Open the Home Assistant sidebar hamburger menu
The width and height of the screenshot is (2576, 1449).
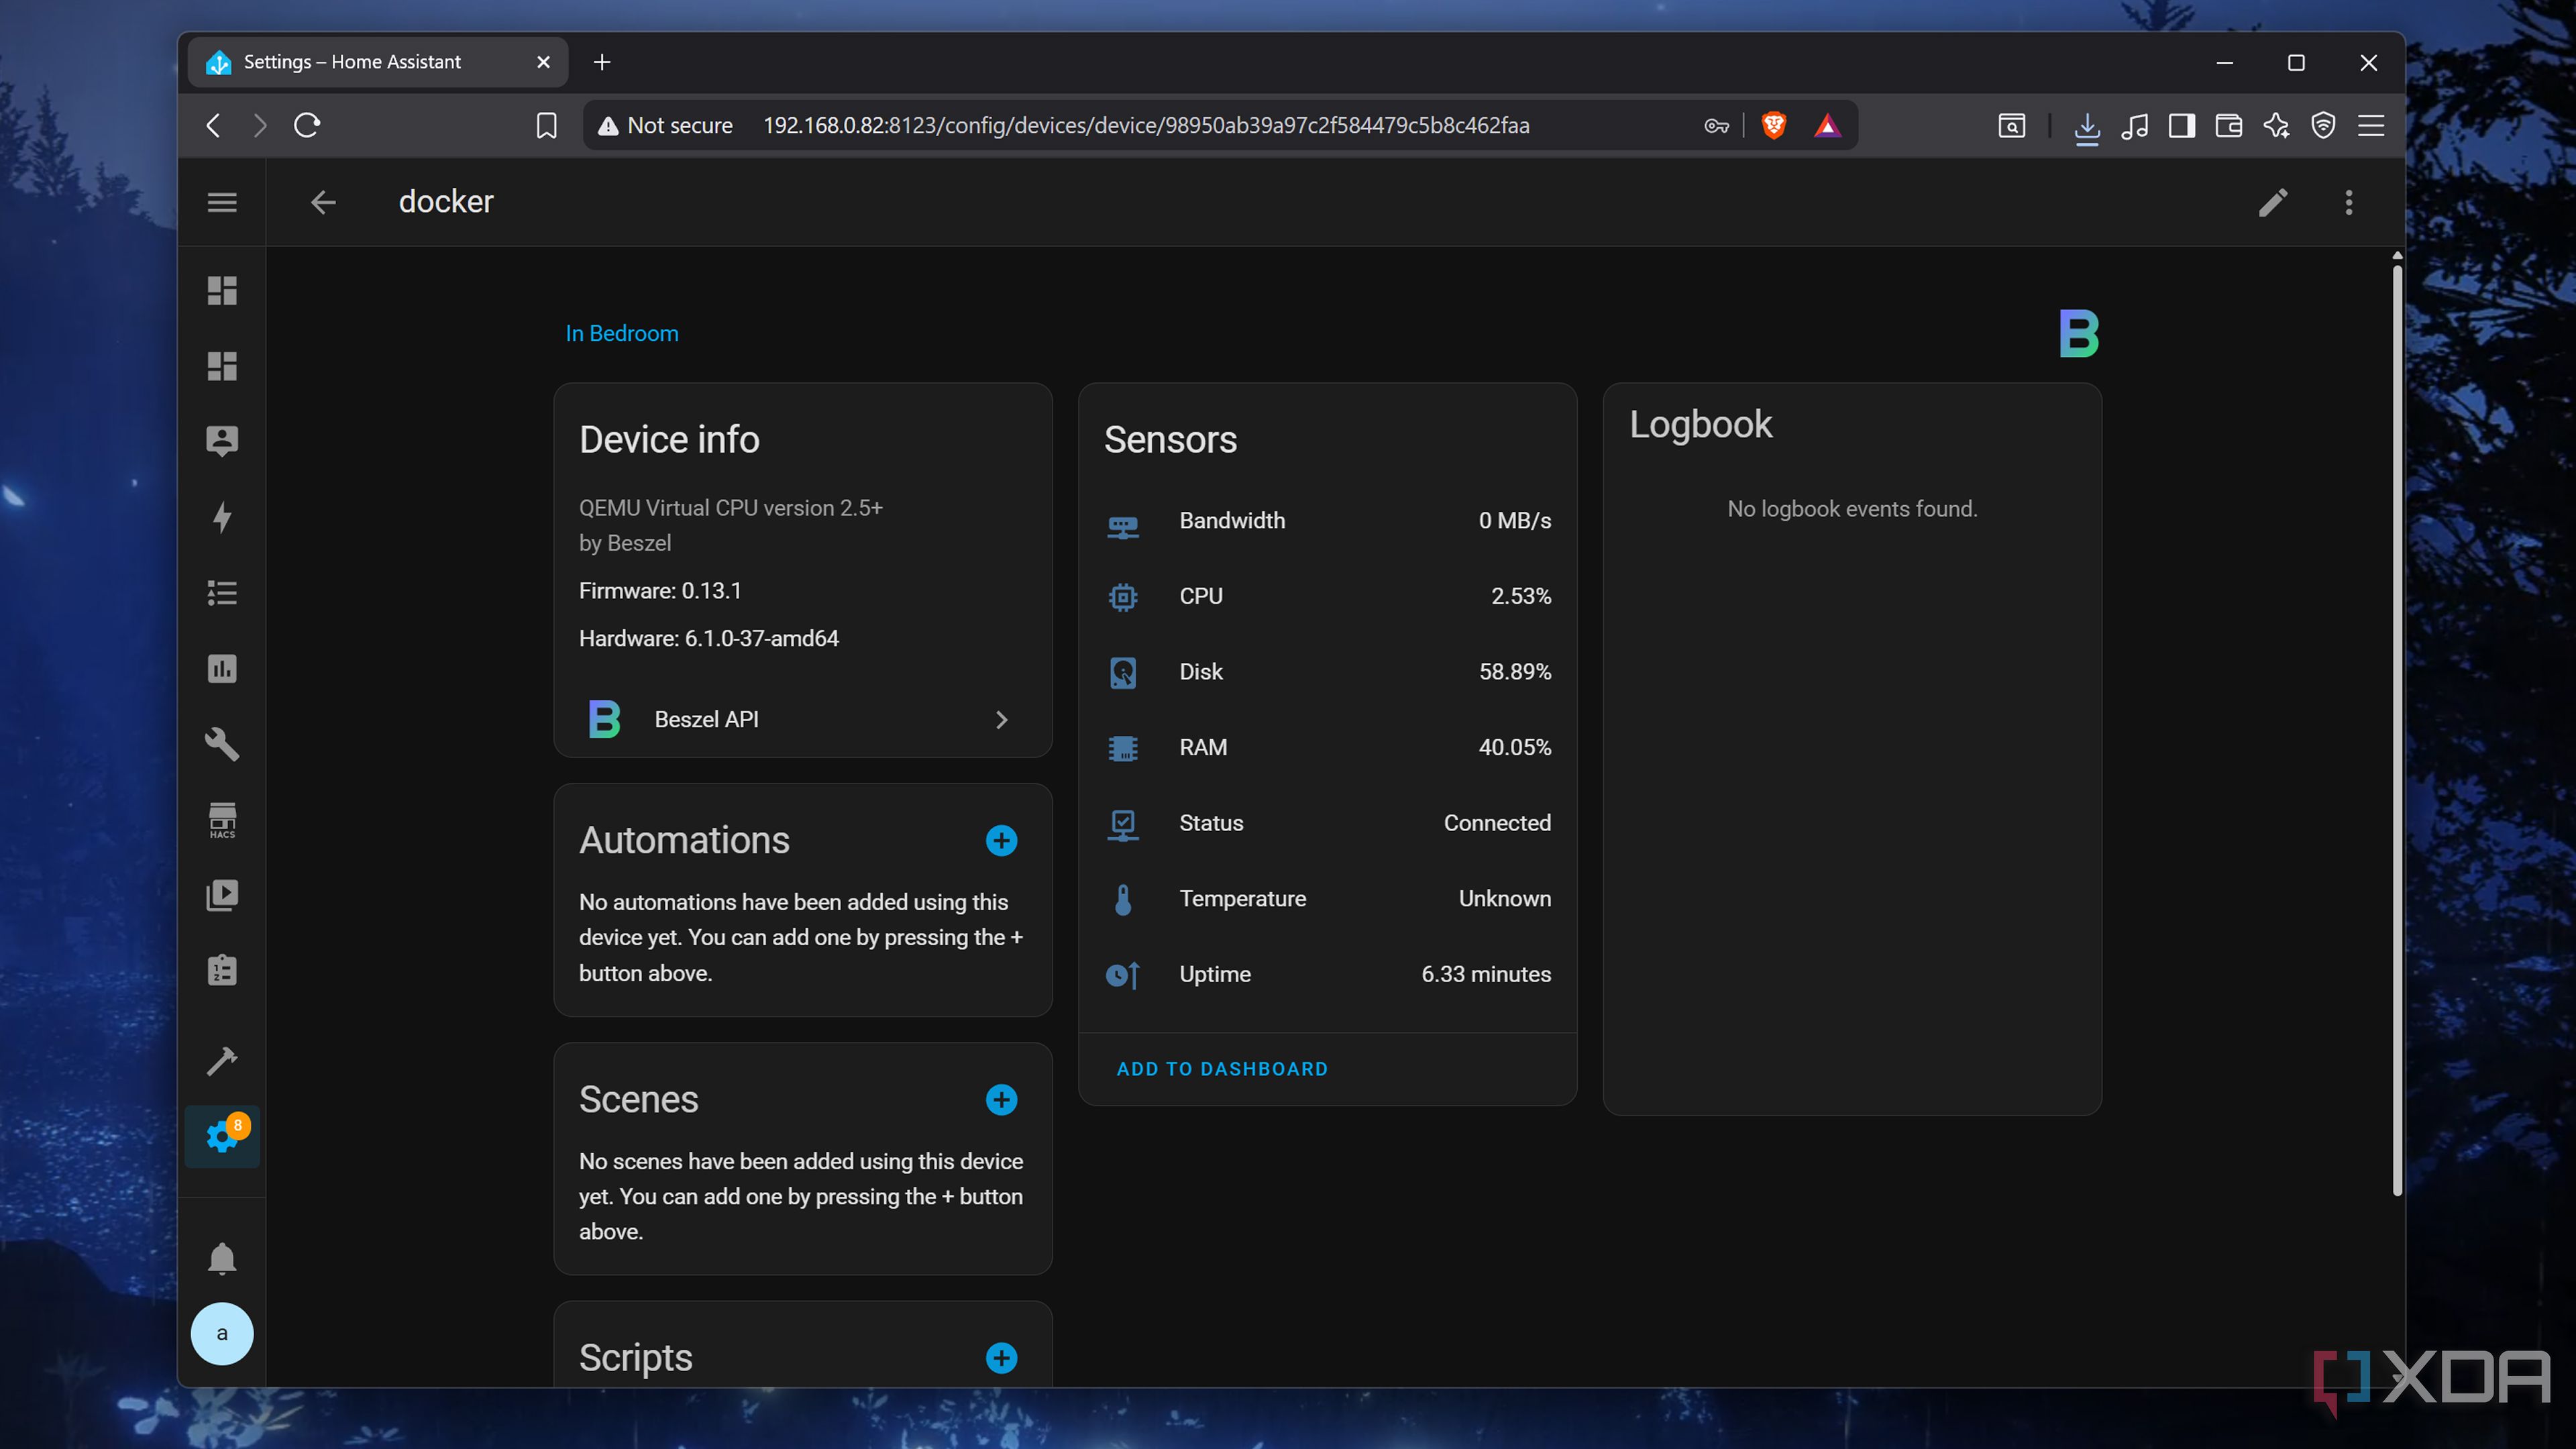(x=222, y=202)
